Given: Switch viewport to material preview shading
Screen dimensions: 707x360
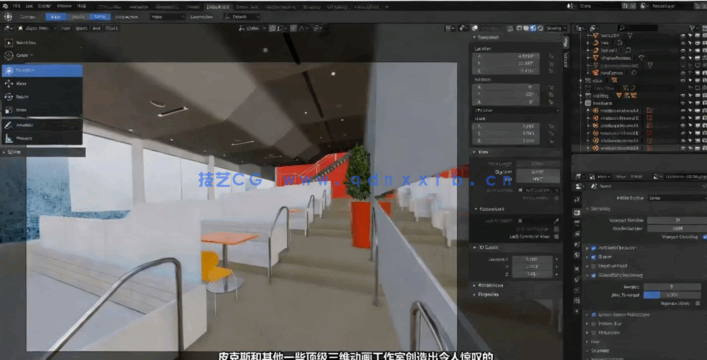Looking at the screenshot, I should (533, 28).
